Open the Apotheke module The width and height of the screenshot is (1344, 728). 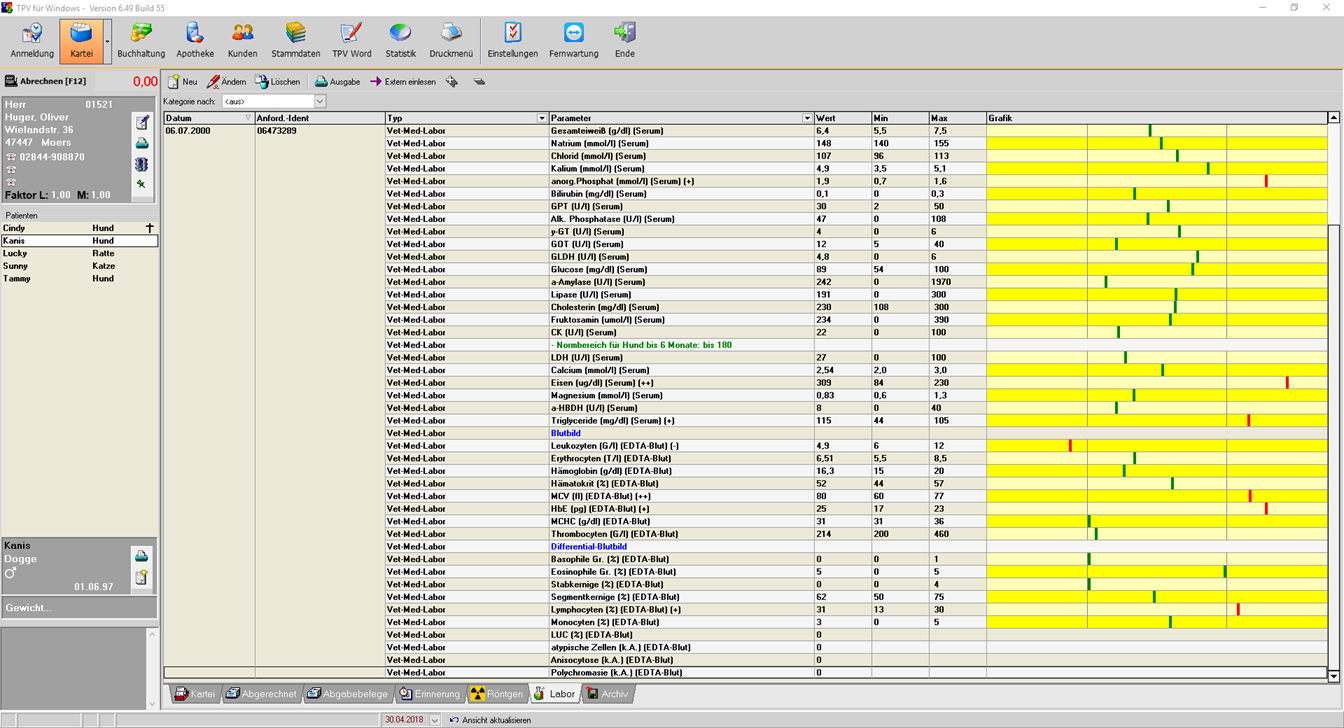coord(195,40)
